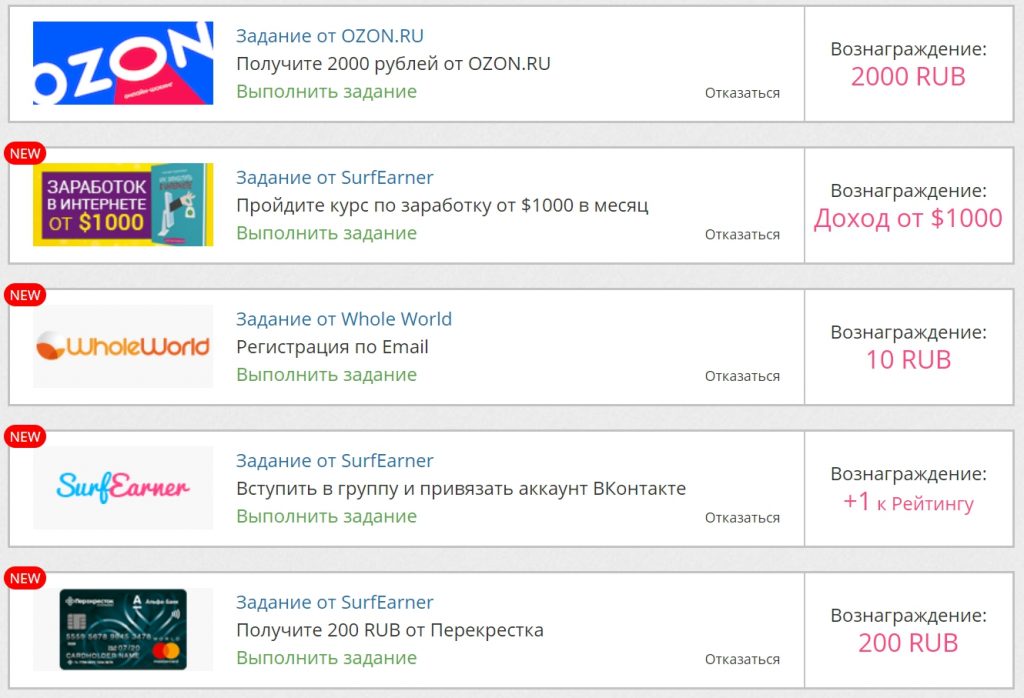The width and height of the screenshot is (1024, 698).
Task: Decline the $1000 course task via 'Отказаться'
Action: (x=742, y=235)
